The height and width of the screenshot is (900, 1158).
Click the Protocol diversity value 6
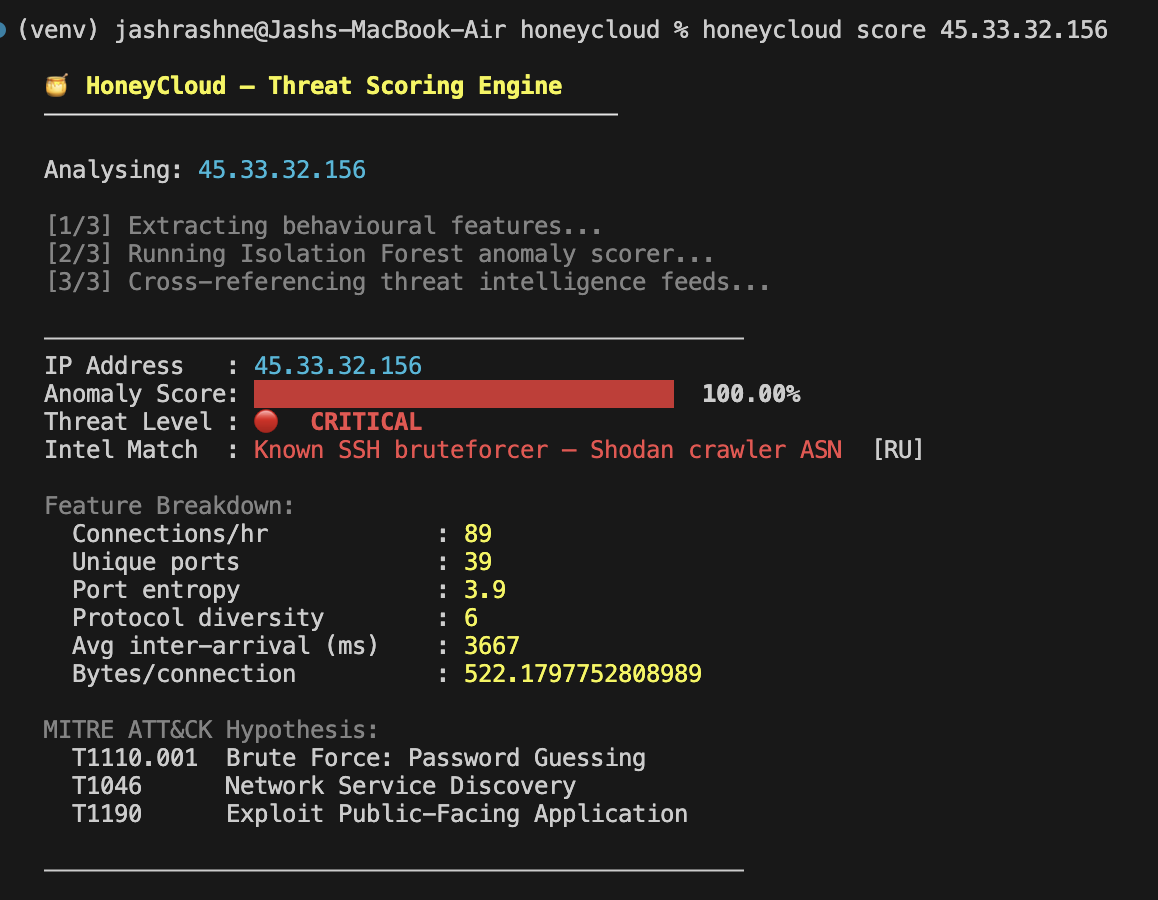[x=470, y=618]
